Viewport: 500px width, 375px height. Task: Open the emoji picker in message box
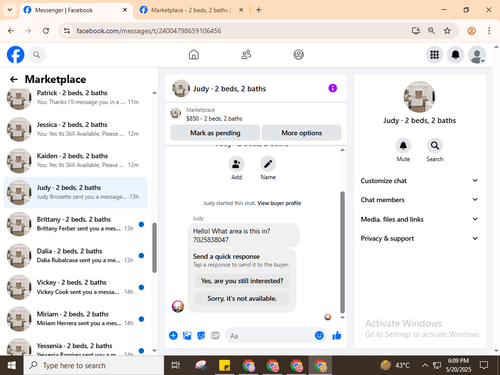click(319, 335)
